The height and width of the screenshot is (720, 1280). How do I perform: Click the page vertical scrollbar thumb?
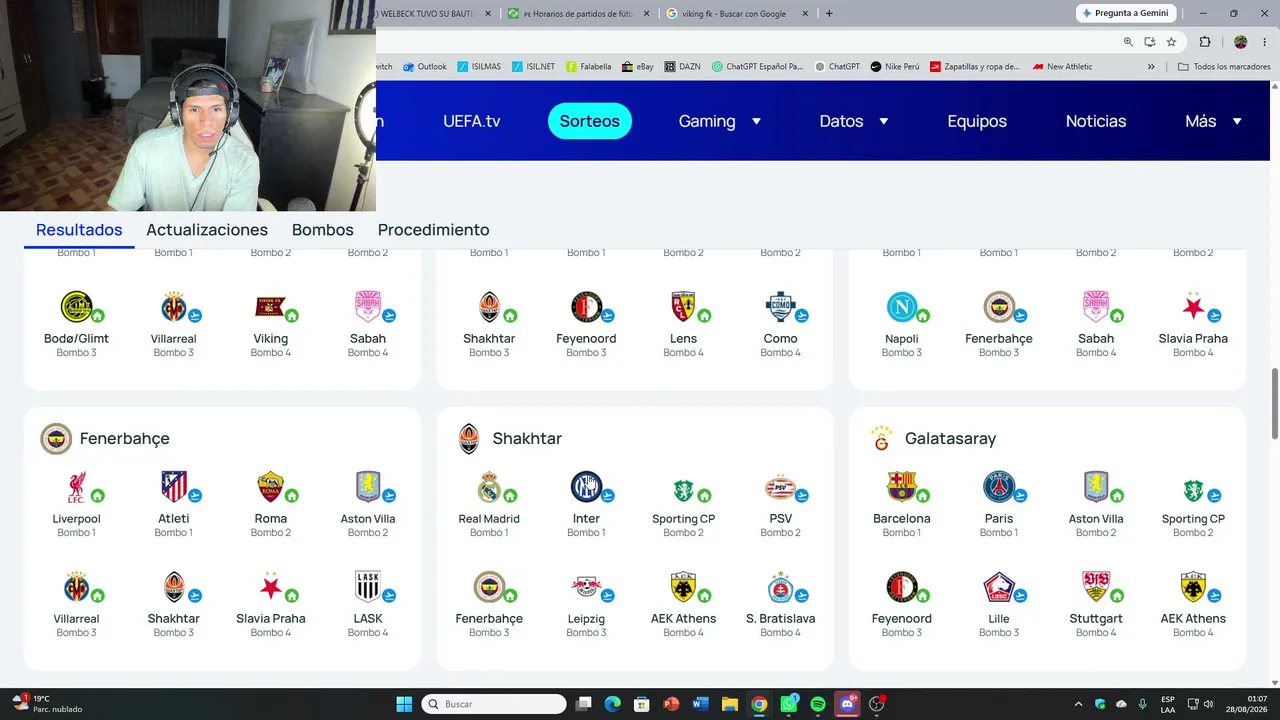pos(1274,402)
